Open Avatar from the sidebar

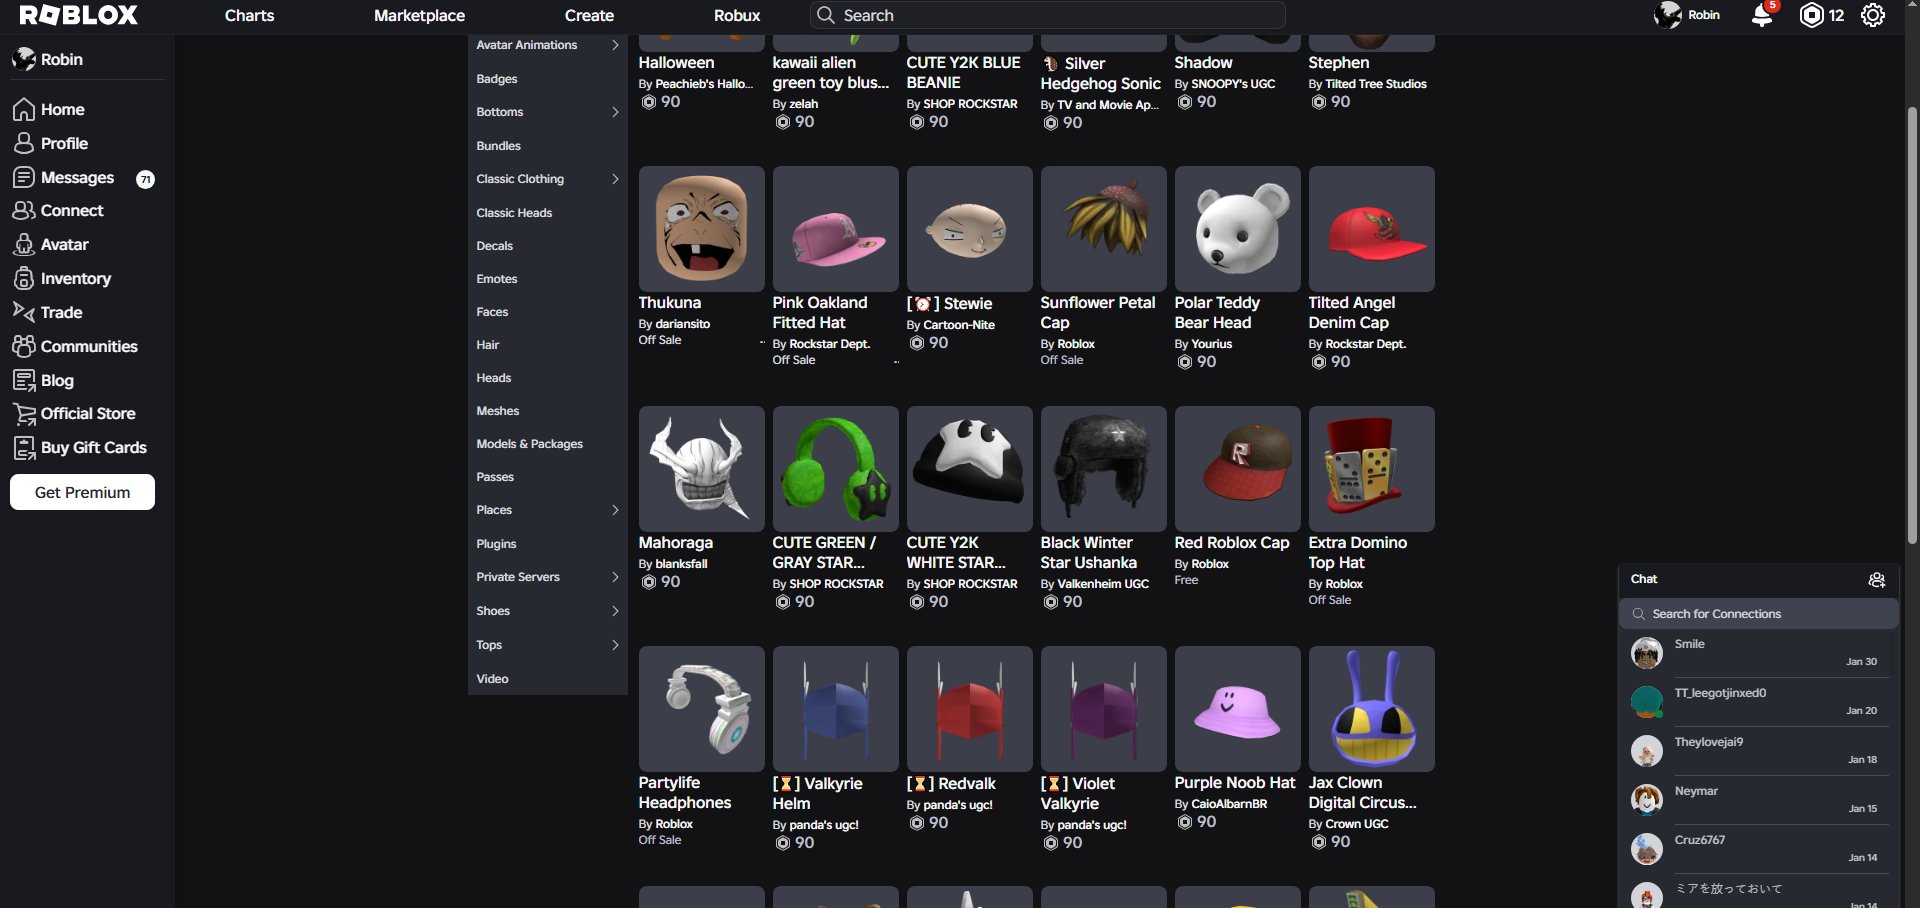coord(64,245)
